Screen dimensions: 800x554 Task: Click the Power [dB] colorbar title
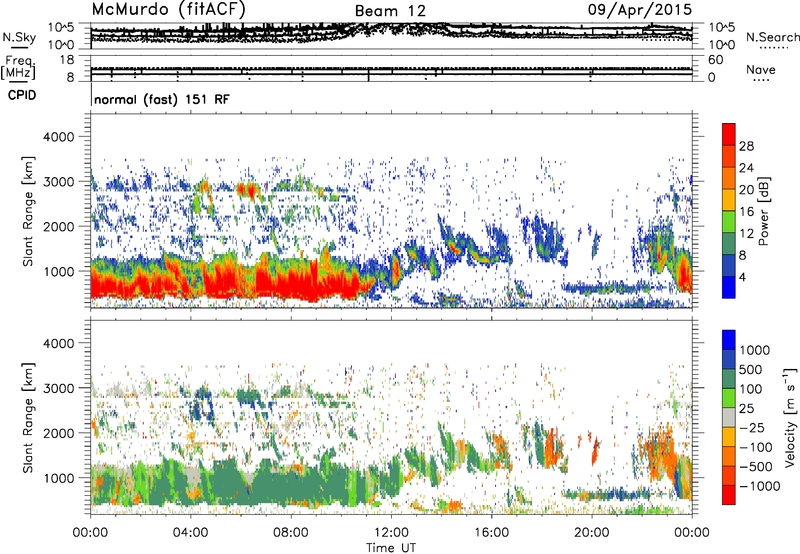coord(763,211)
